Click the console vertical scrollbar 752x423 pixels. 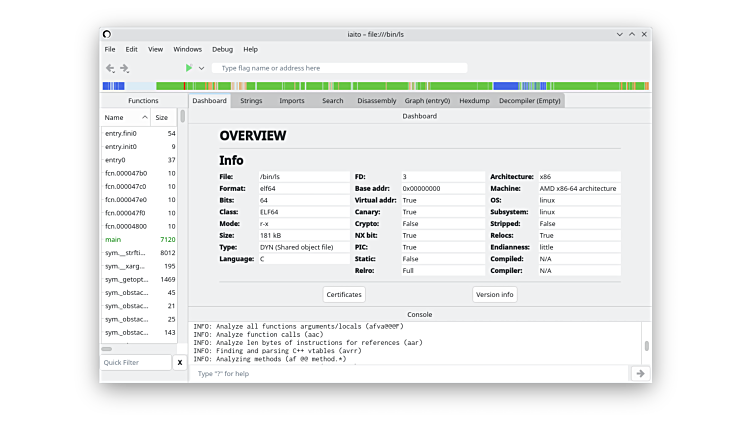click(646, 345)
